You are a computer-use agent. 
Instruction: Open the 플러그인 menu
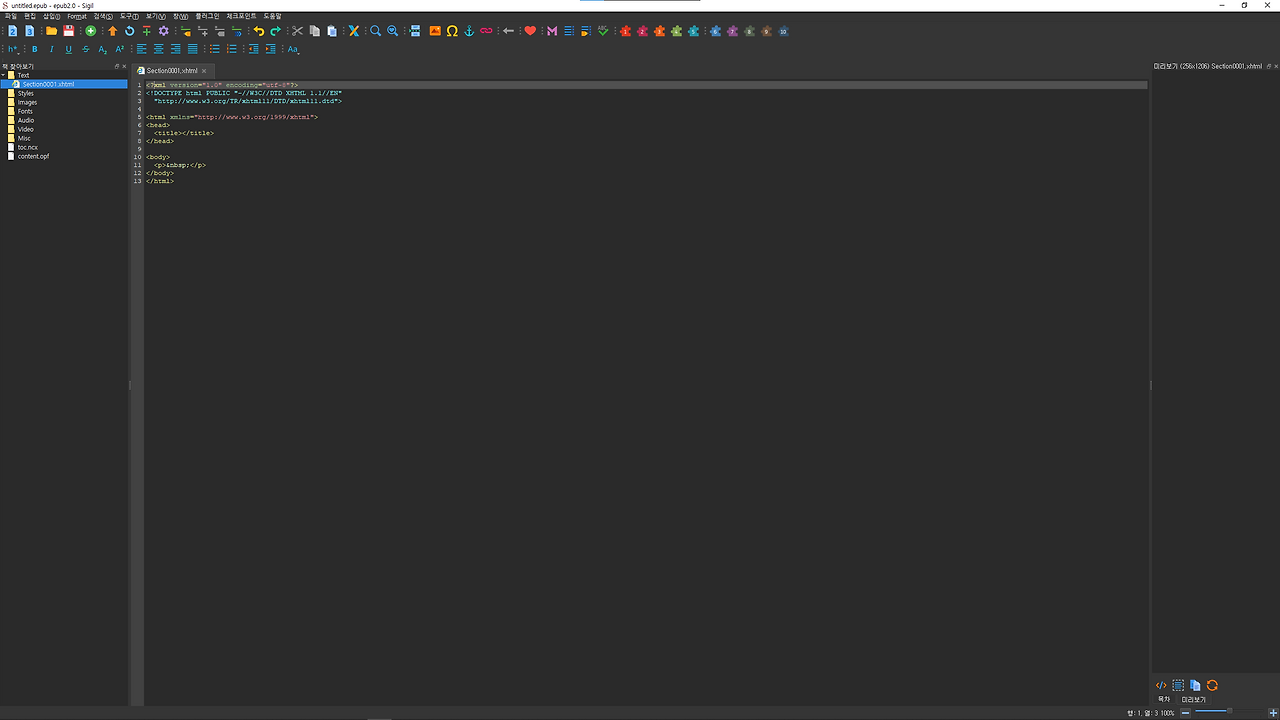pos(207,16)
